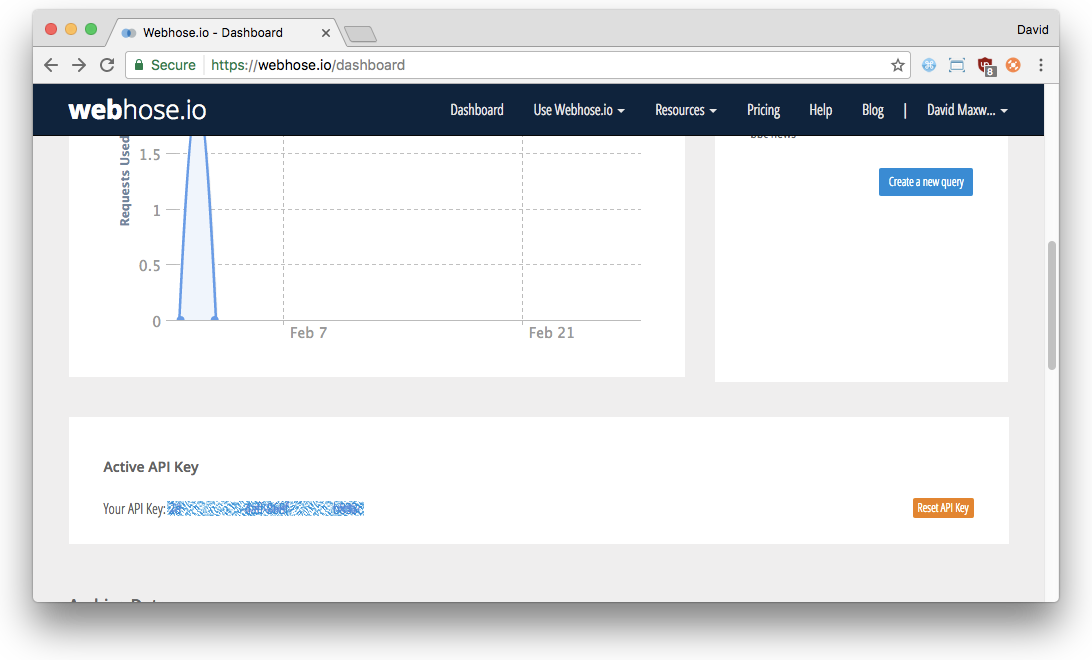
Task: Open the Blog link
Action: click(x=873, y=110)
